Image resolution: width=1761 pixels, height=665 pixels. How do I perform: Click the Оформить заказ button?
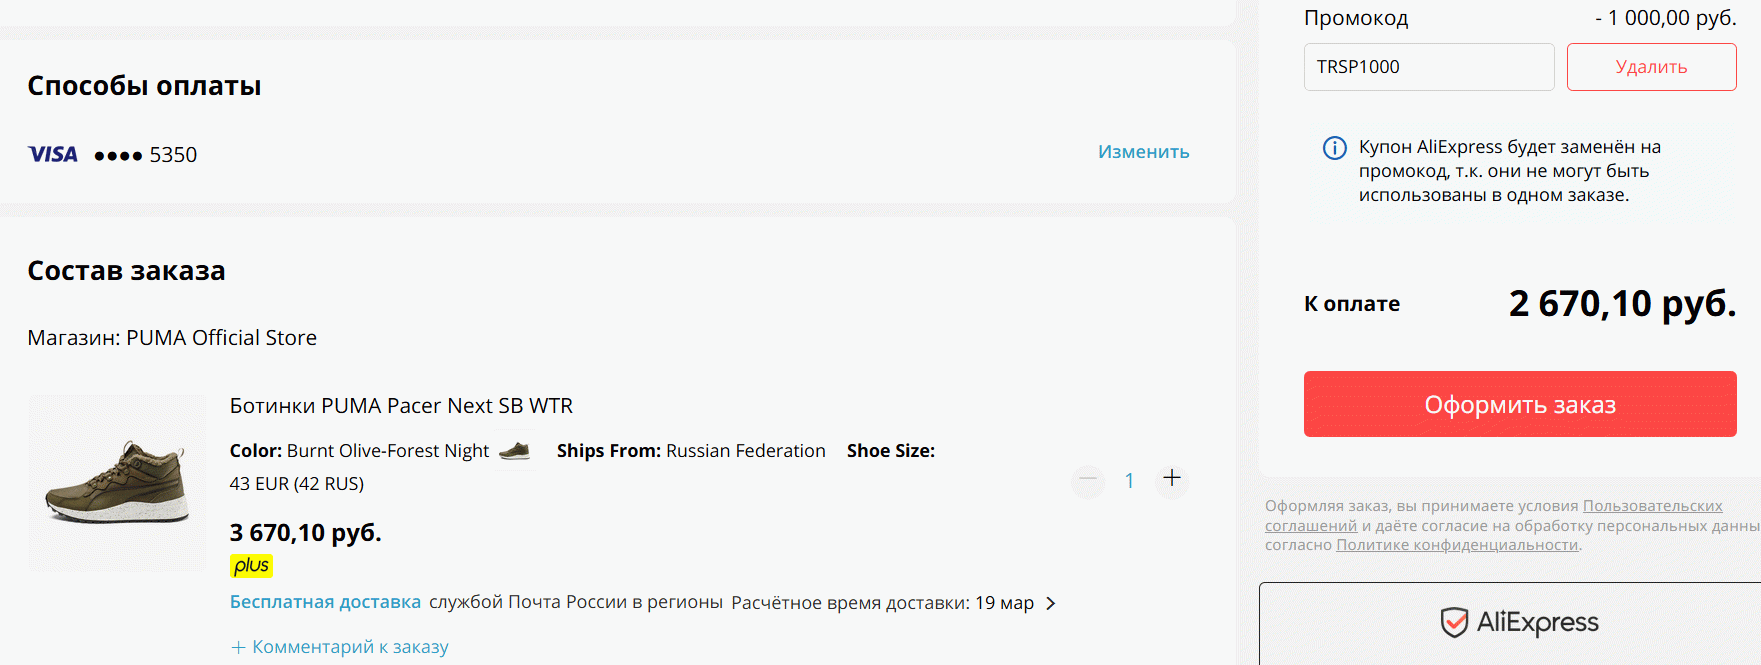(x=1520, y=404)
